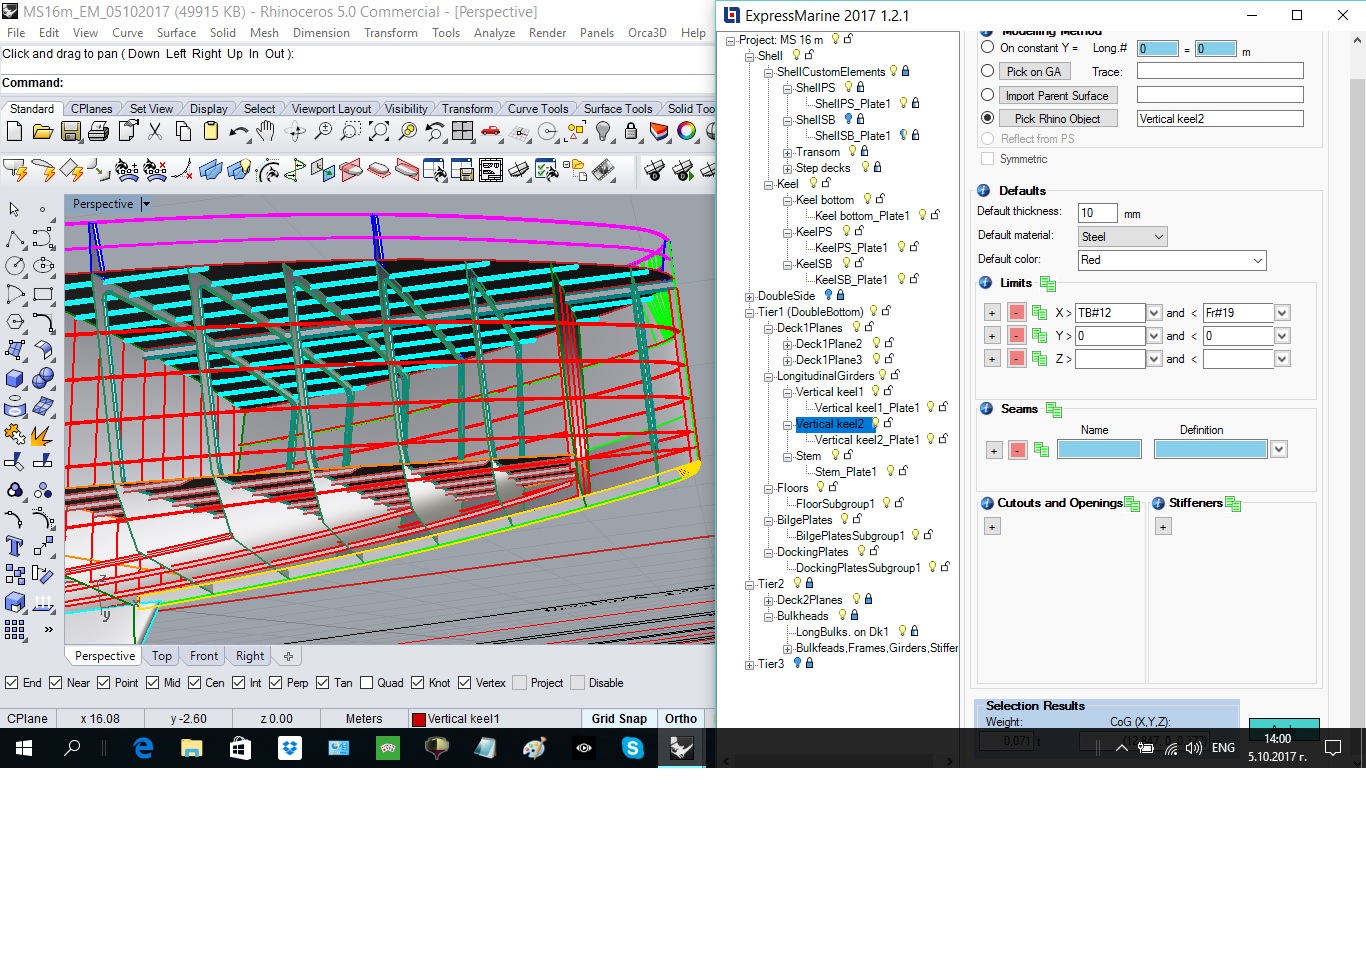The image size is (1366, 960).
Task: Select the Box solid tool icon
Action: (x=15, y=379)
